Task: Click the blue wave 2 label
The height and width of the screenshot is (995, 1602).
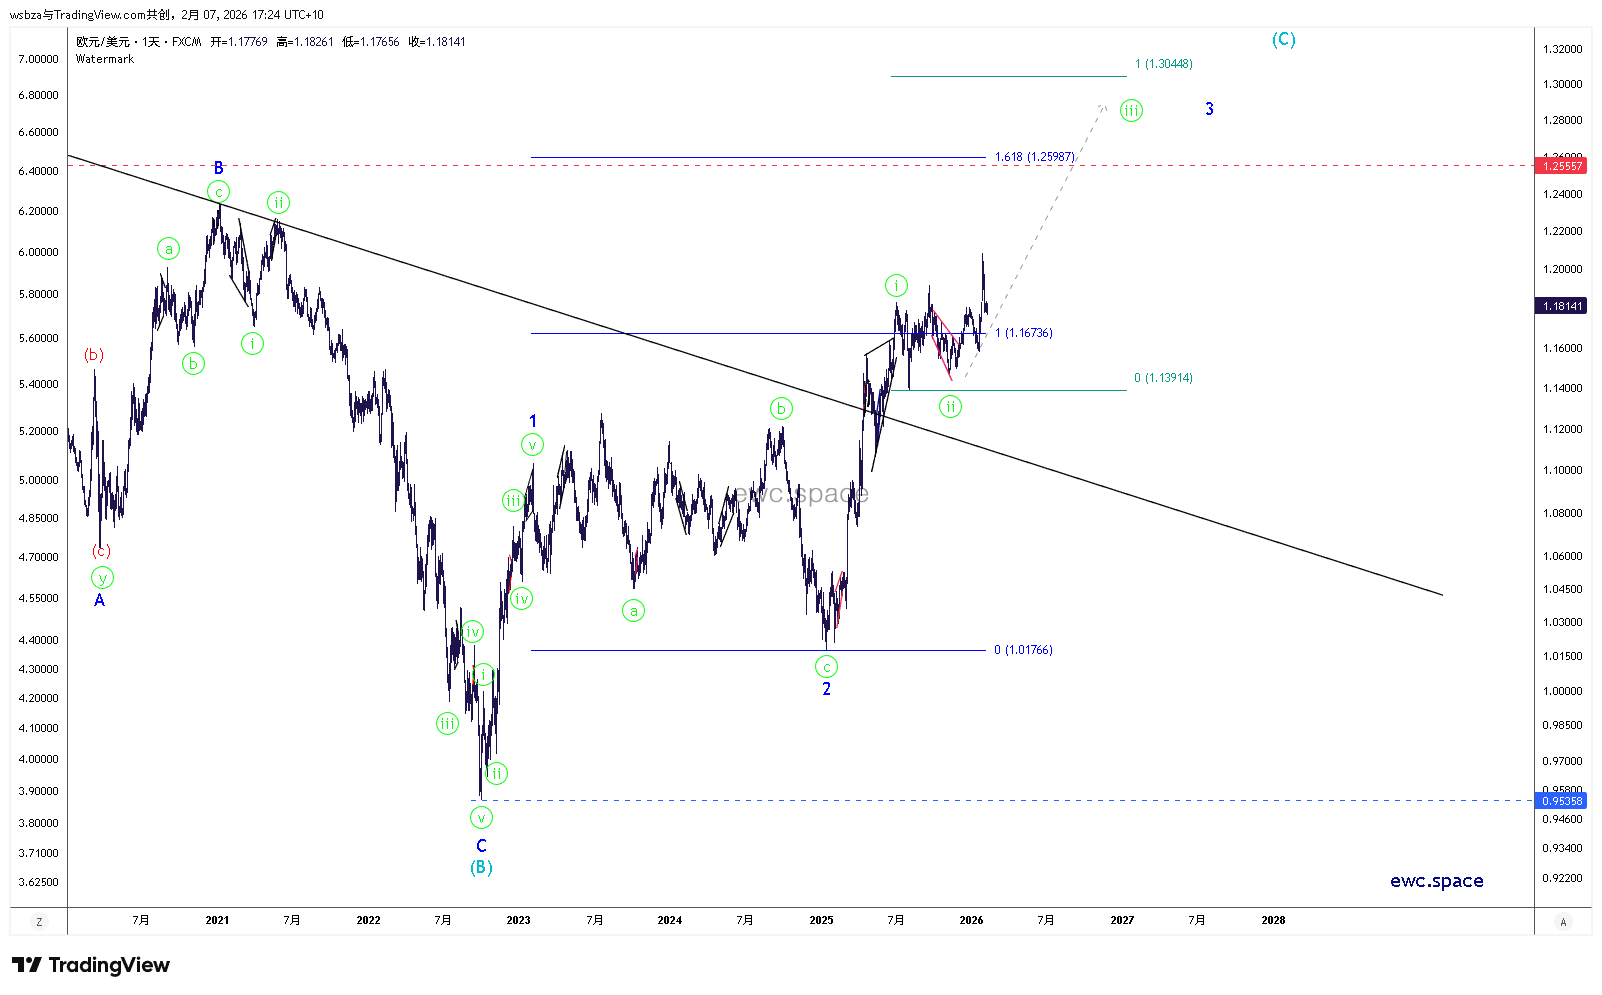Action: tap(826, 689)
